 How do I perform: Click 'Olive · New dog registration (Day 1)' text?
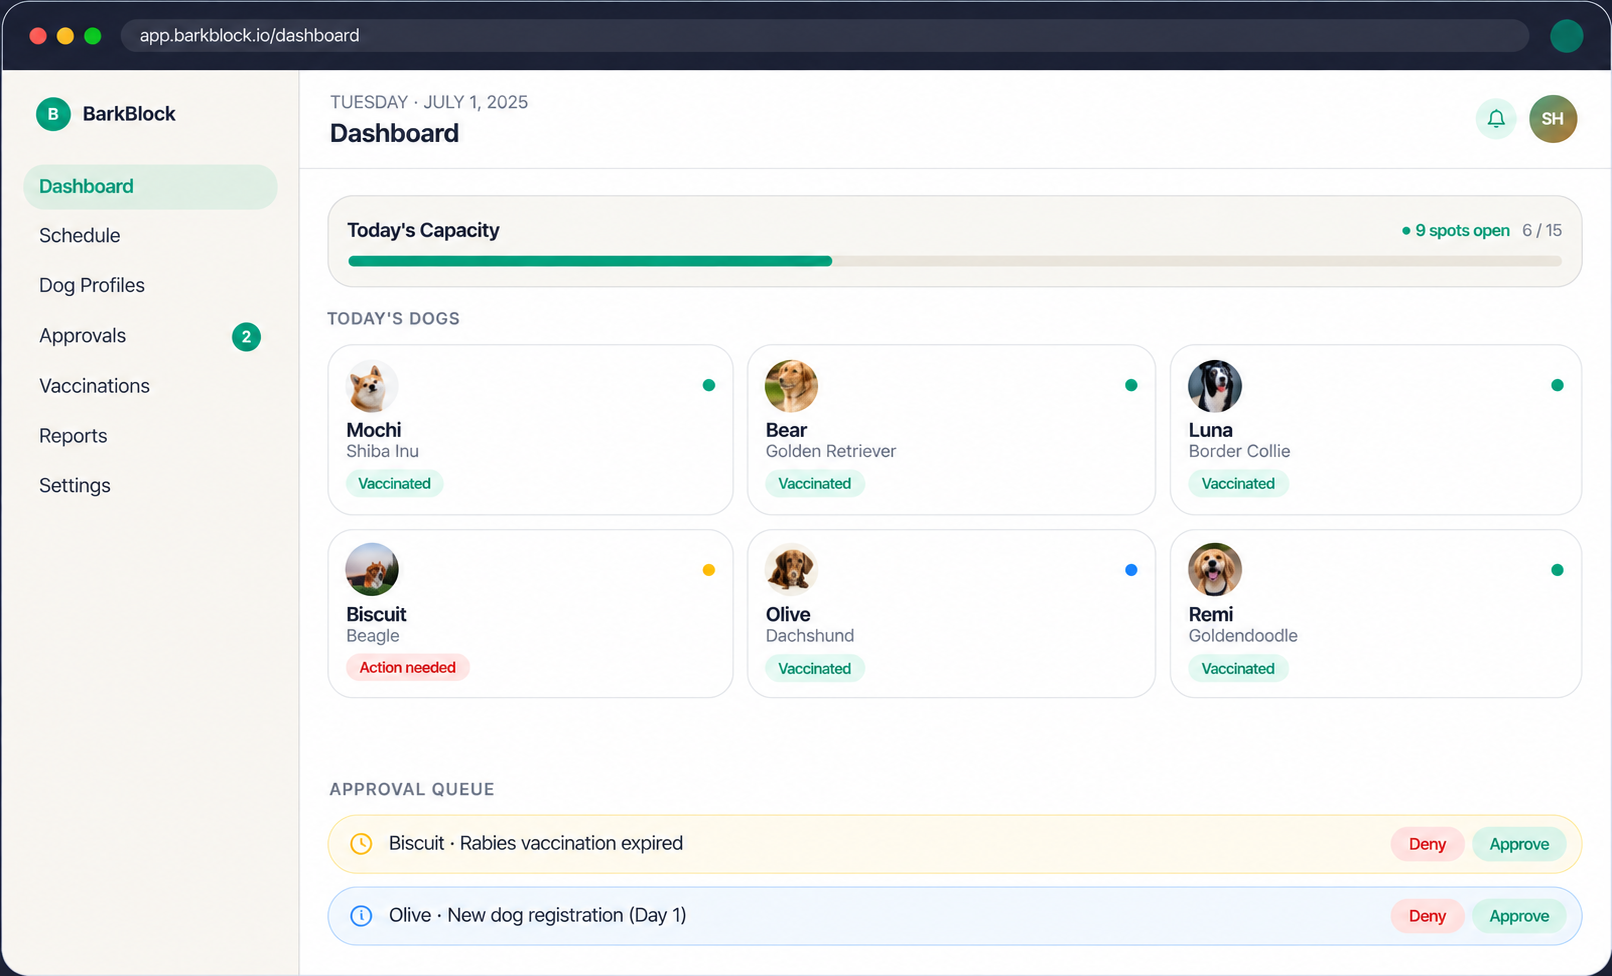coord(538,916)
